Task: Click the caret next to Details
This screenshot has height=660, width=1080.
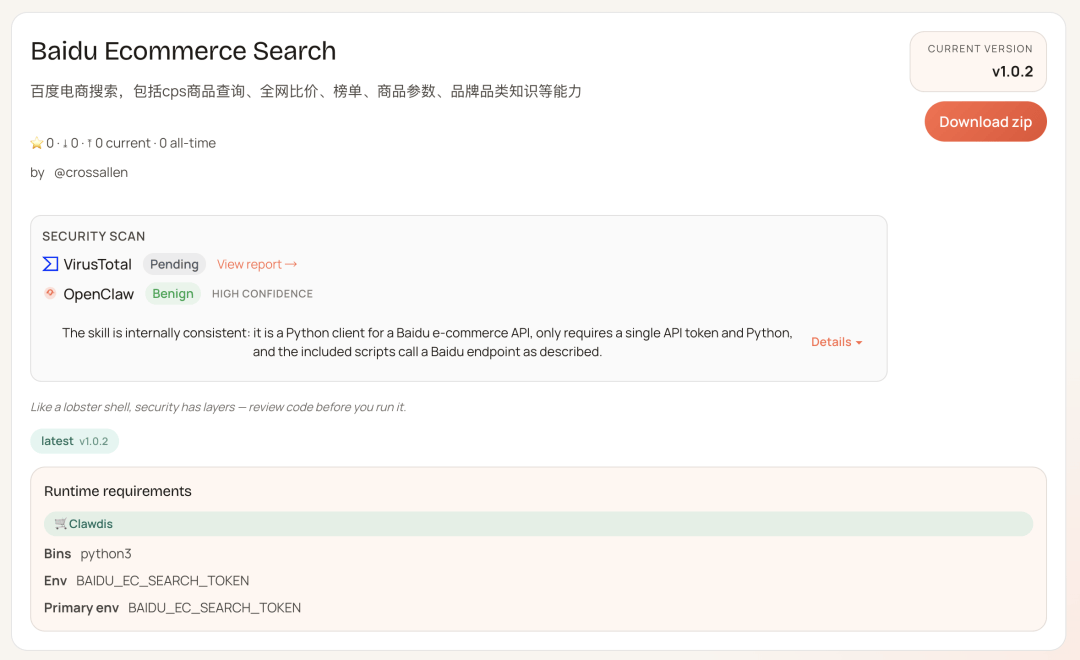Action: pyautogui.click(x=858, y=343)
